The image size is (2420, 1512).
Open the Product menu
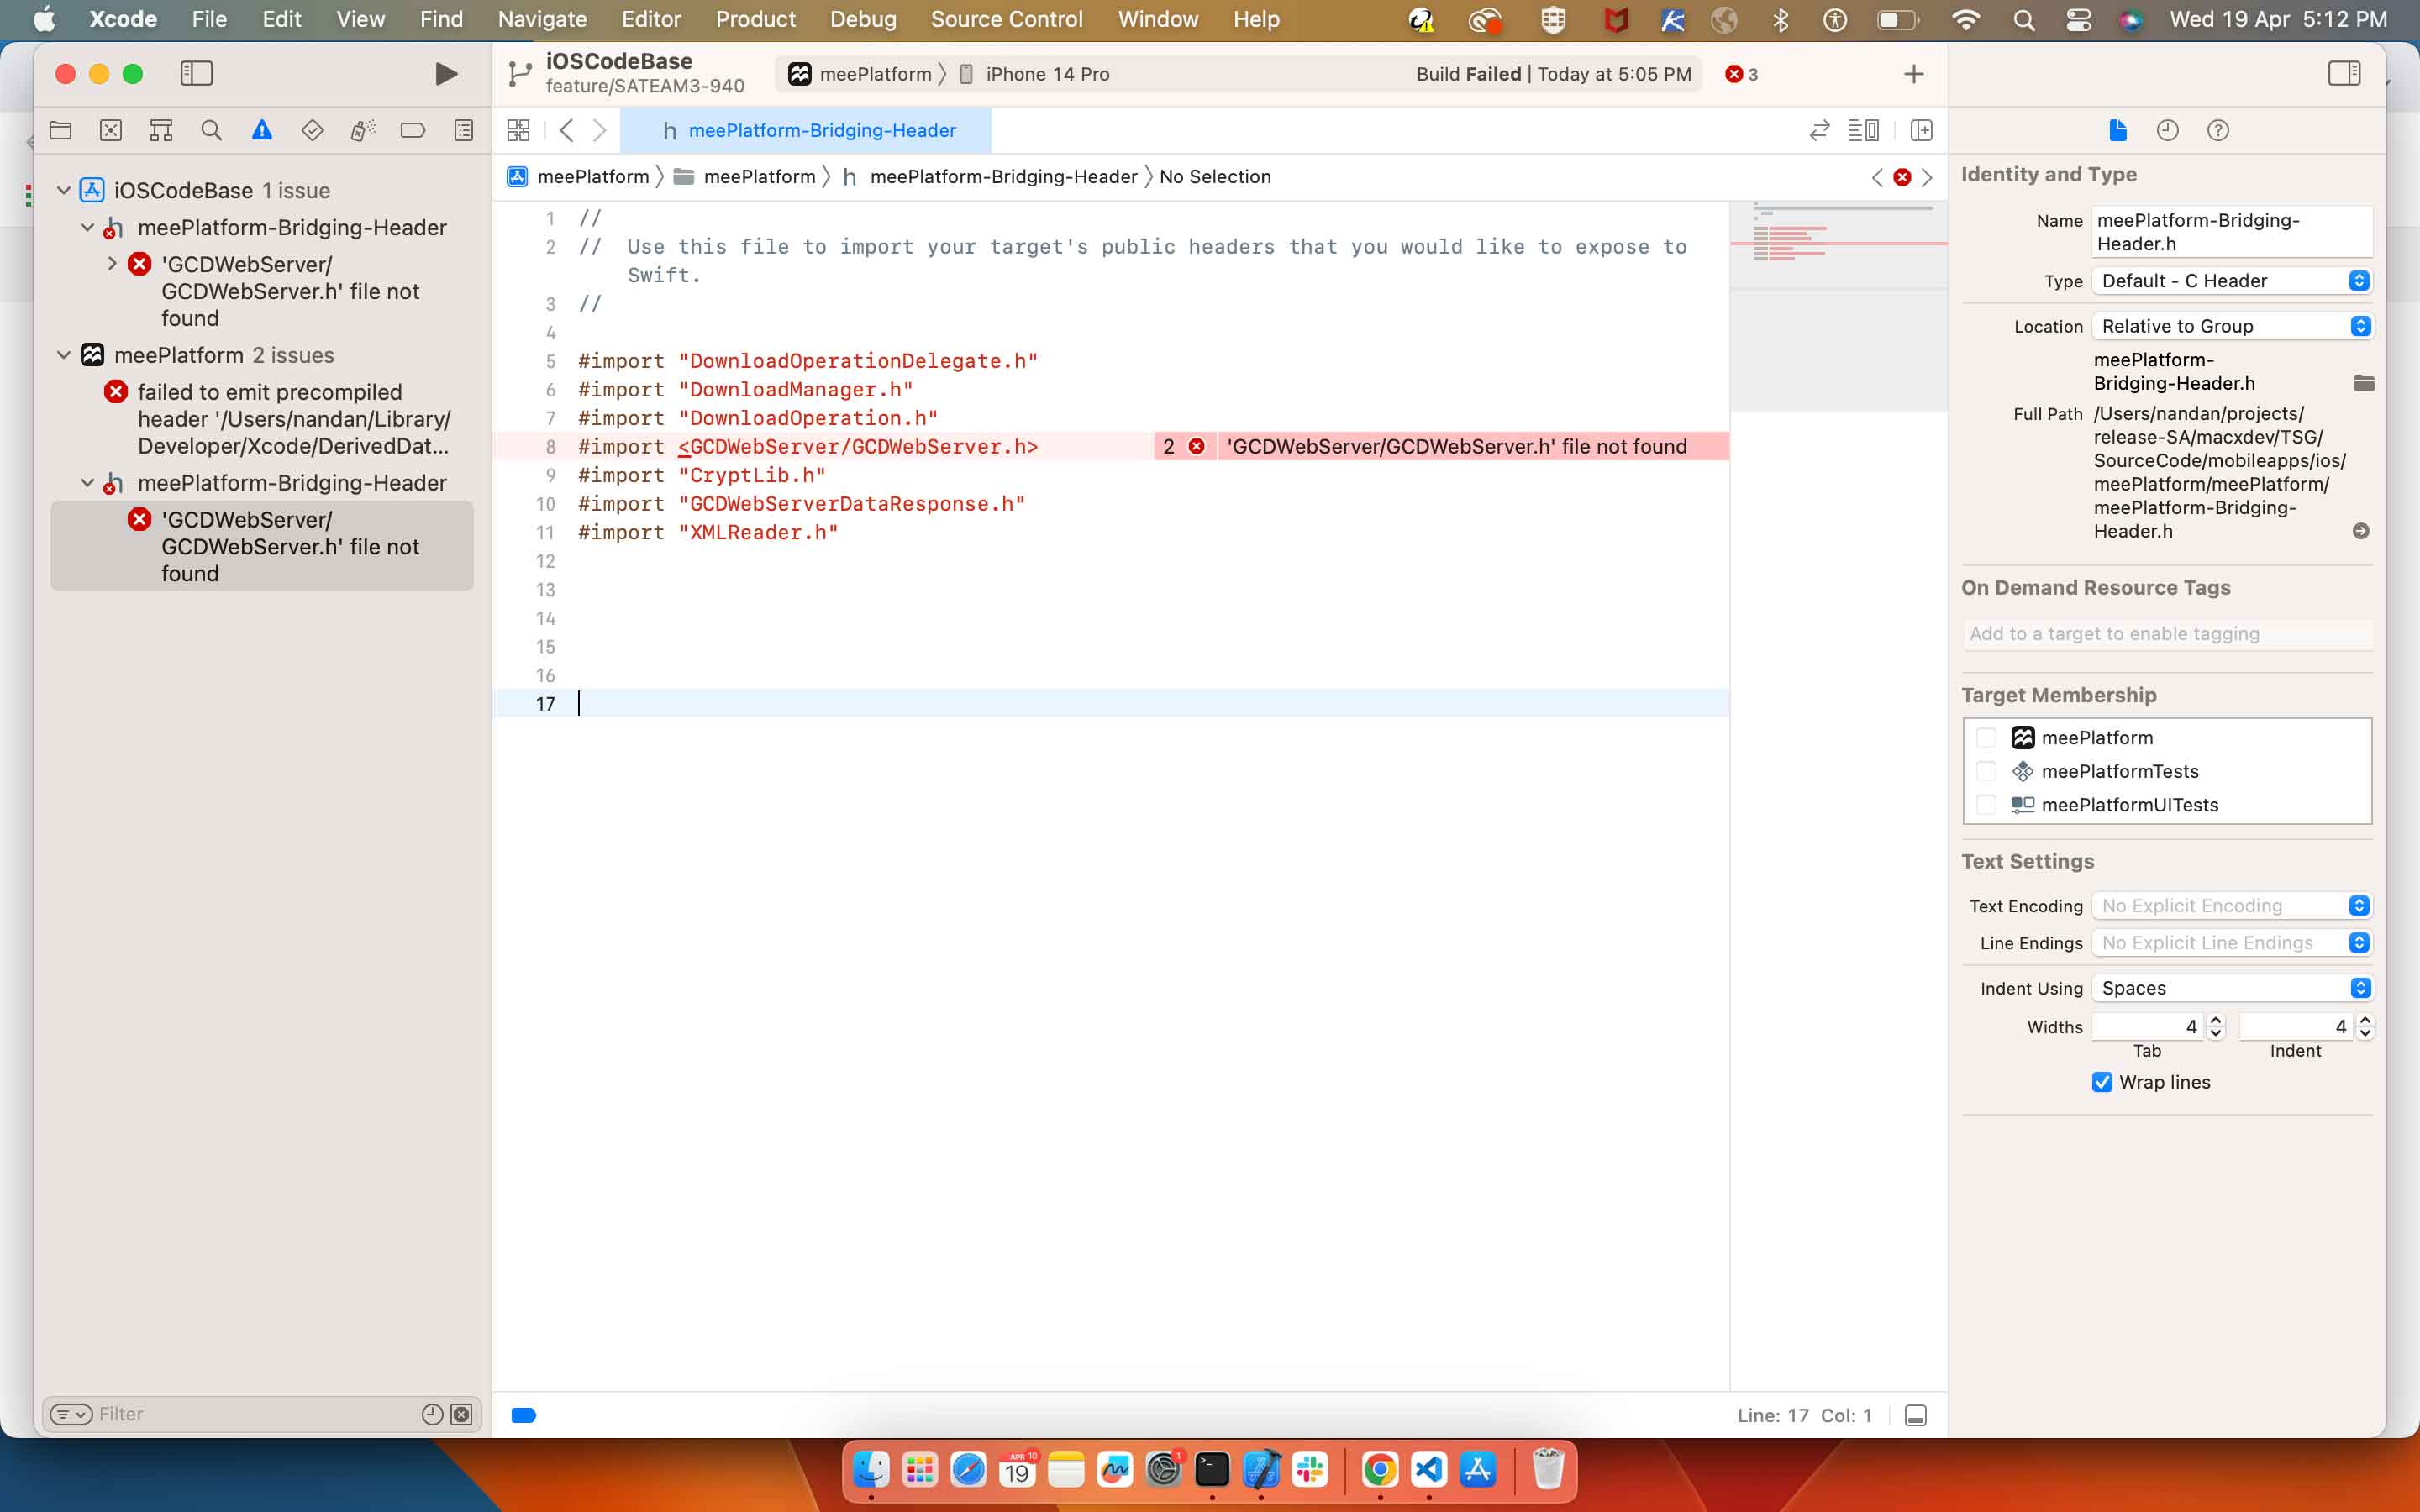(x=755, y=19)
